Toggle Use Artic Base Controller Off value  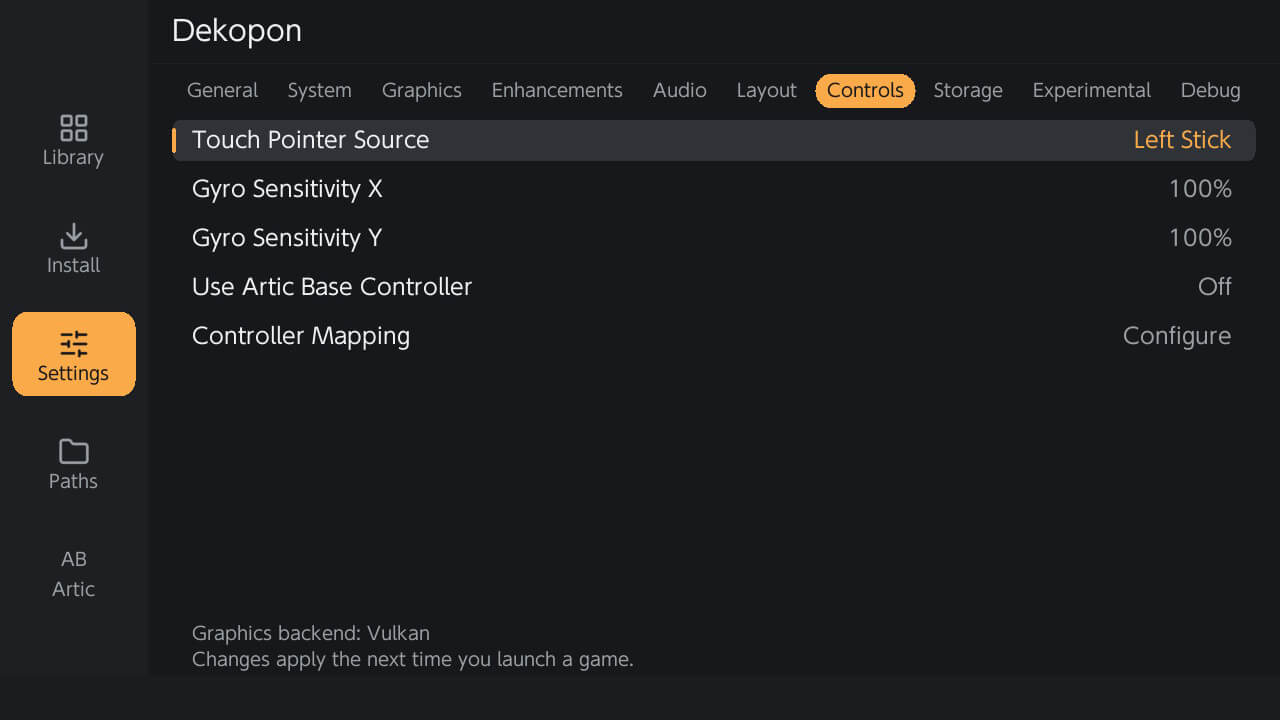tap(1215, 287)
